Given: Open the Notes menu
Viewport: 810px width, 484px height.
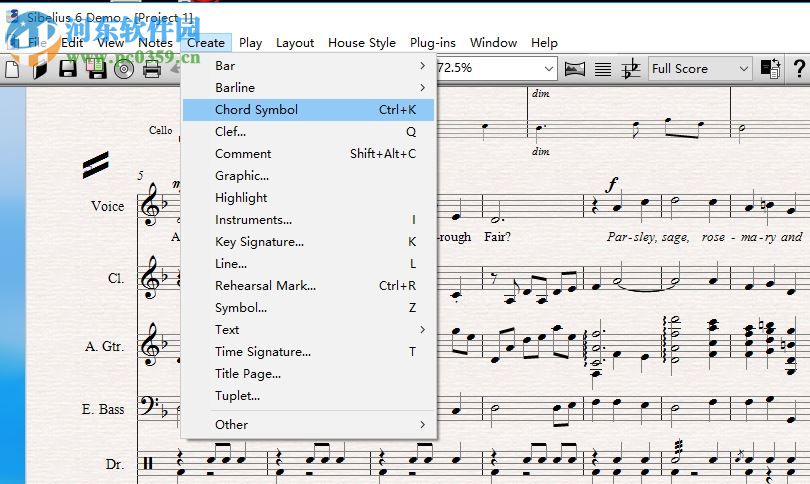Looking at the screenshot, I should (155, 42).
